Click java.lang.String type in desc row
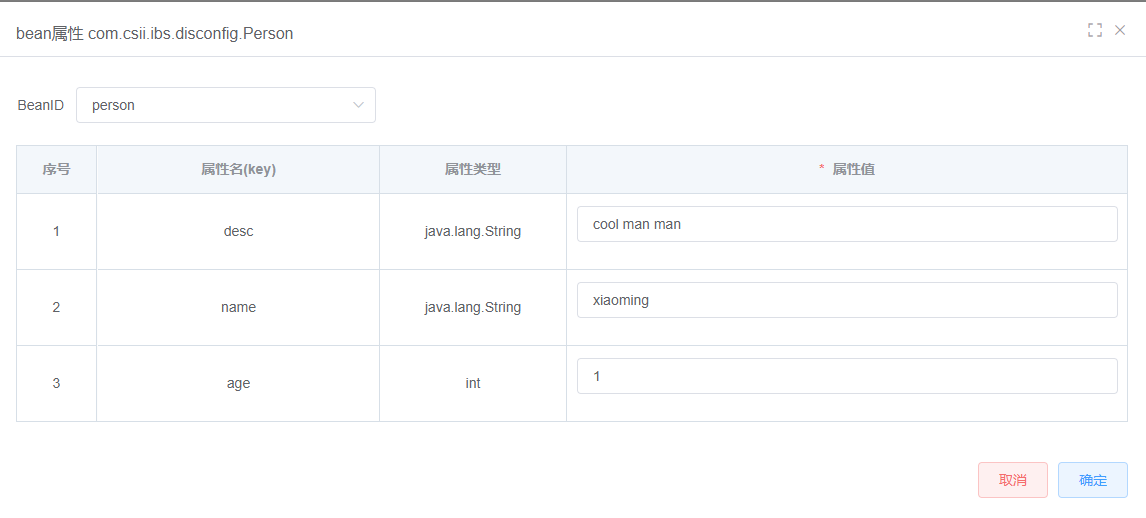Screen dimensions: 1146x518 point(473,232)
